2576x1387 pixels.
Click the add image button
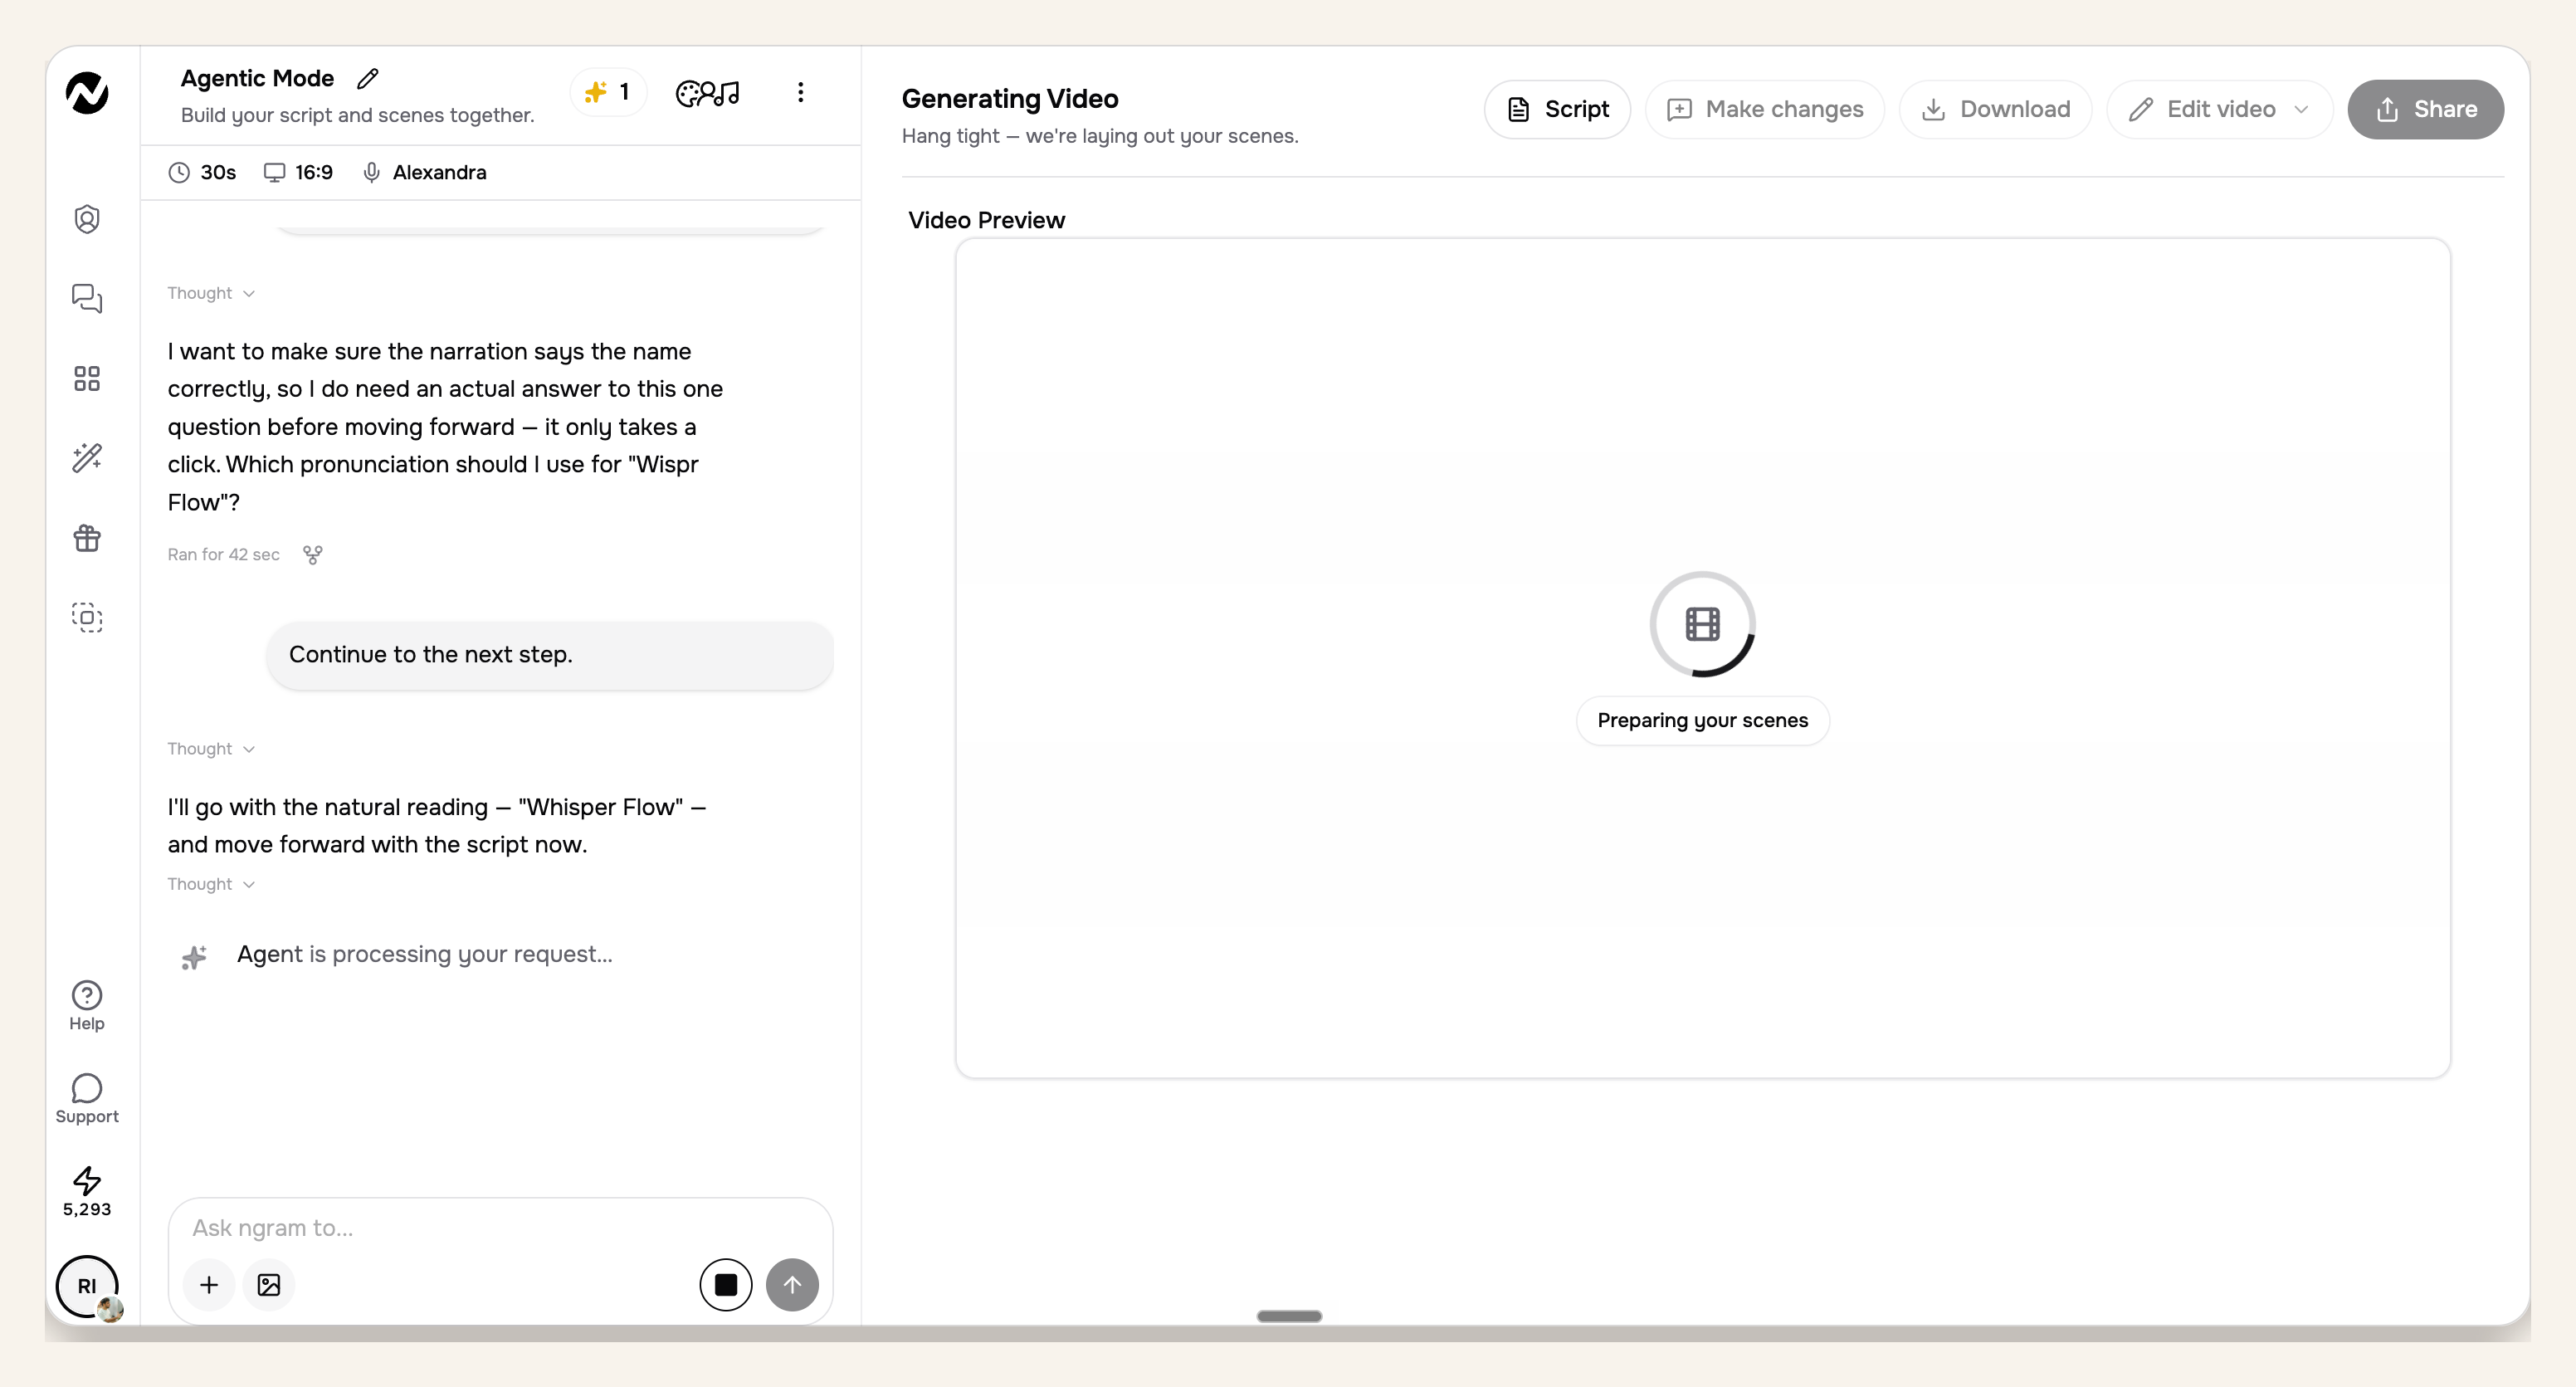[269, 1285]
